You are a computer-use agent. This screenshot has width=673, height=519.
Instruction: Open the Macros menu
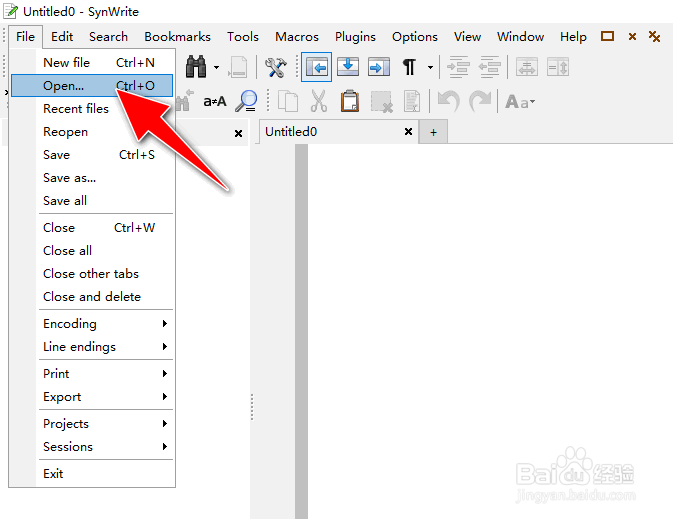(x=297, y=37)
